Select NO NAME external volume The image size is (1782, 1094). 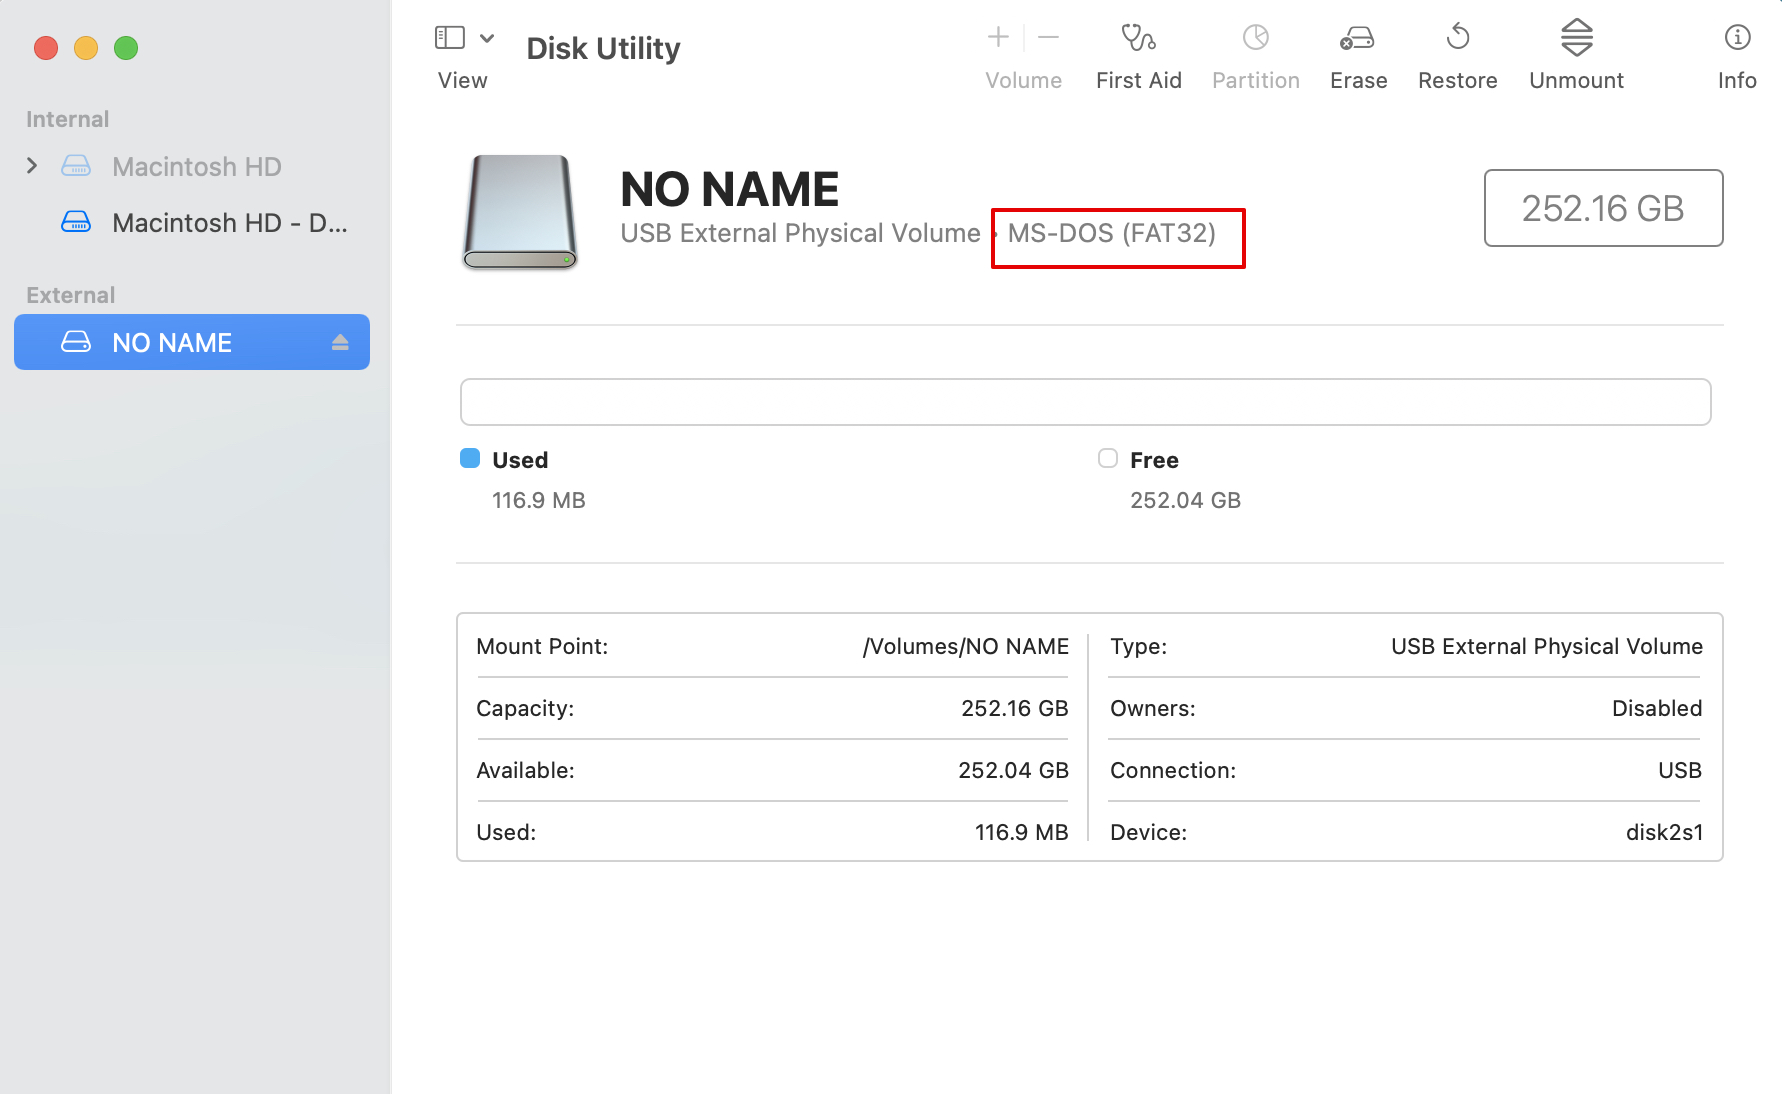[x=192, y=342]
